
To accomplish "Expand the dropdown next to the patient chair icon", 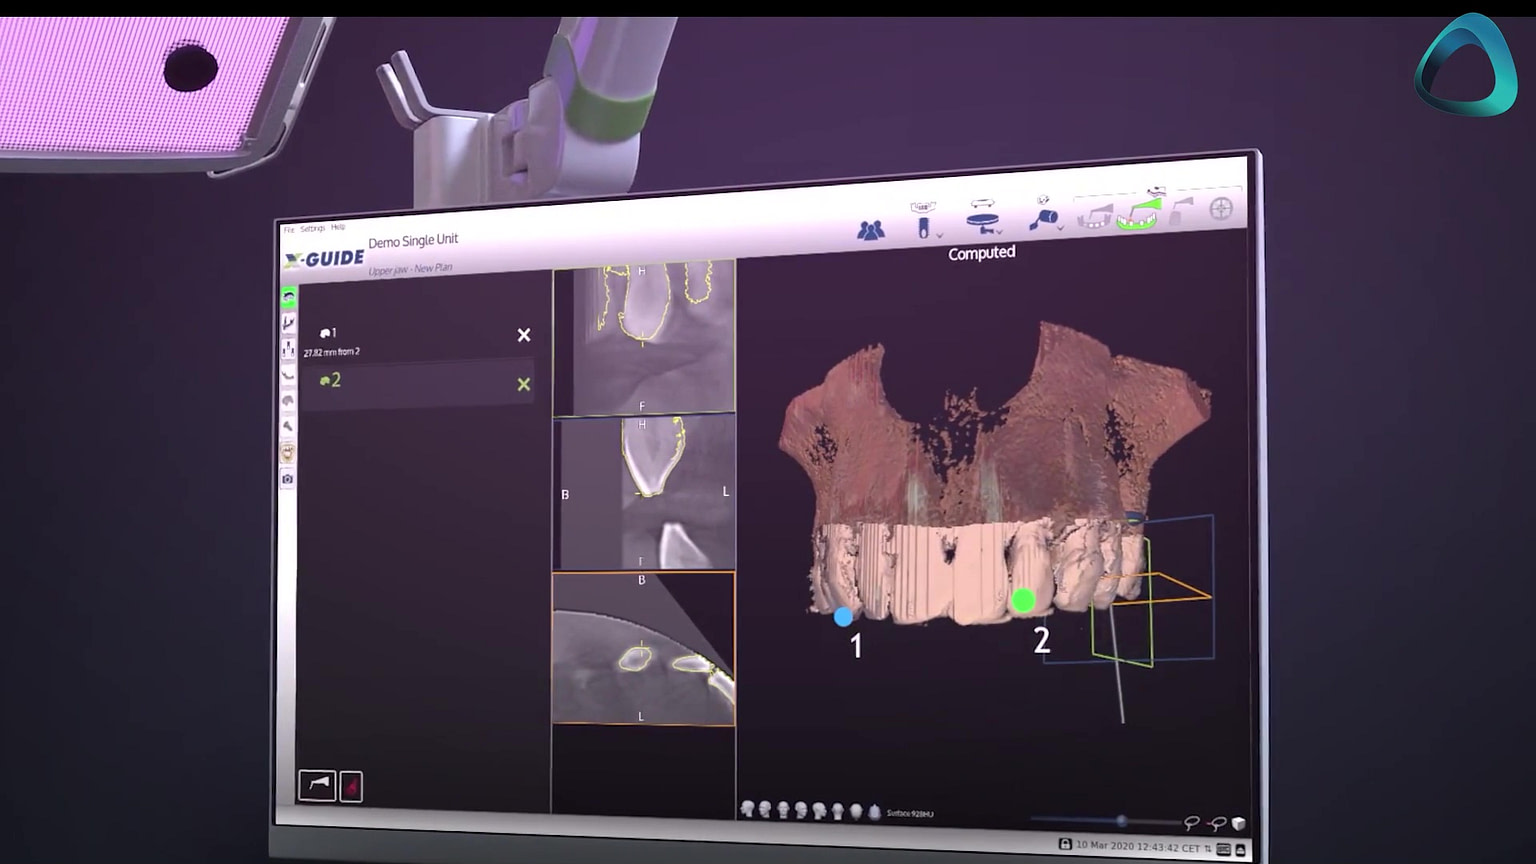I will pyautogui.click(x=998, y=230).
